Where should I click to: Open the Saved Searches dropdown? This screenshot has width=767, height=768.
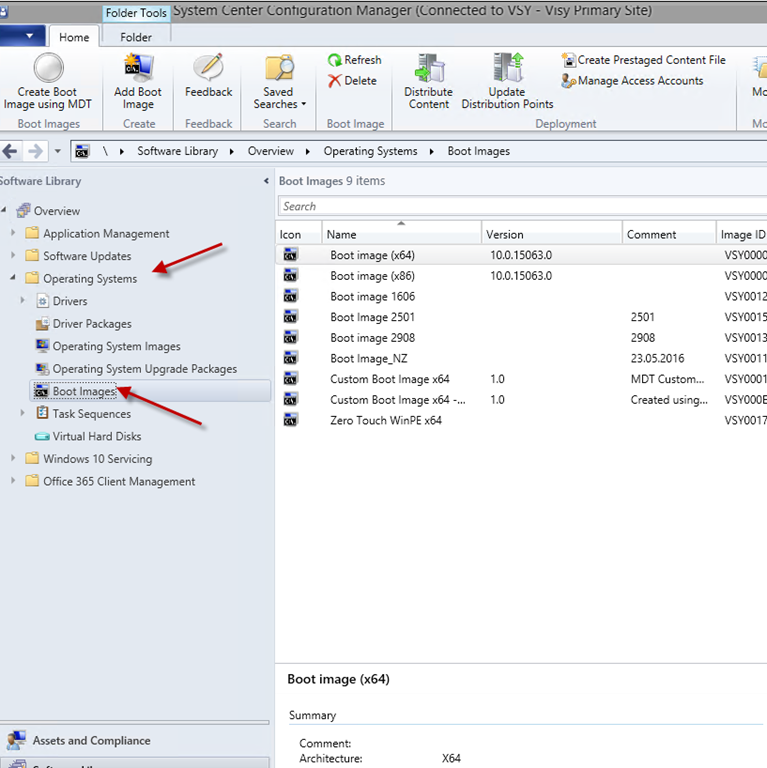(279, 98)
